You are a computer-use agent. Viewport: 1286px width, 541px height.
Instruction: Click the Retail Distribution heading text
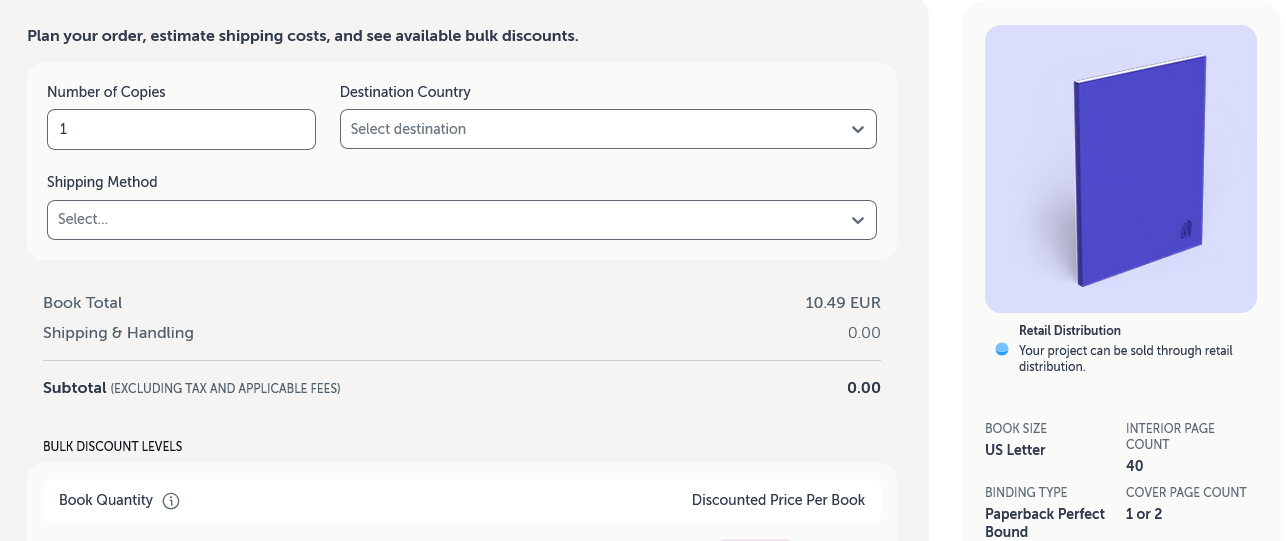click(1069, 330)
